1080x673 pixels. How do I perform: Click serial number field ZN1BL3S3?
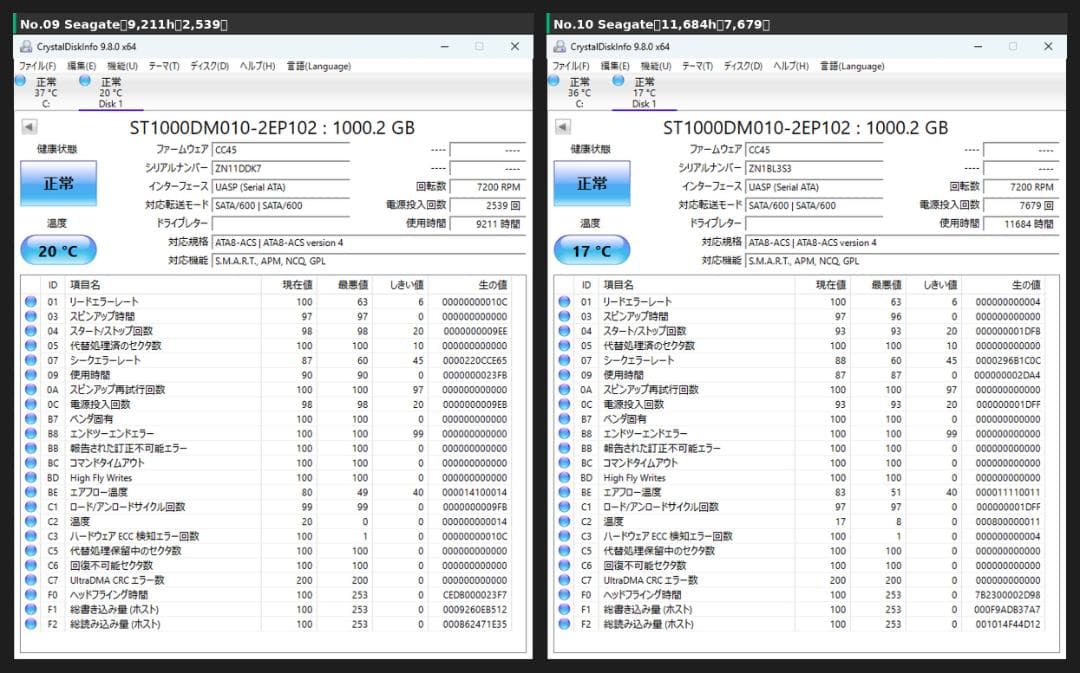tap(815, 168)
